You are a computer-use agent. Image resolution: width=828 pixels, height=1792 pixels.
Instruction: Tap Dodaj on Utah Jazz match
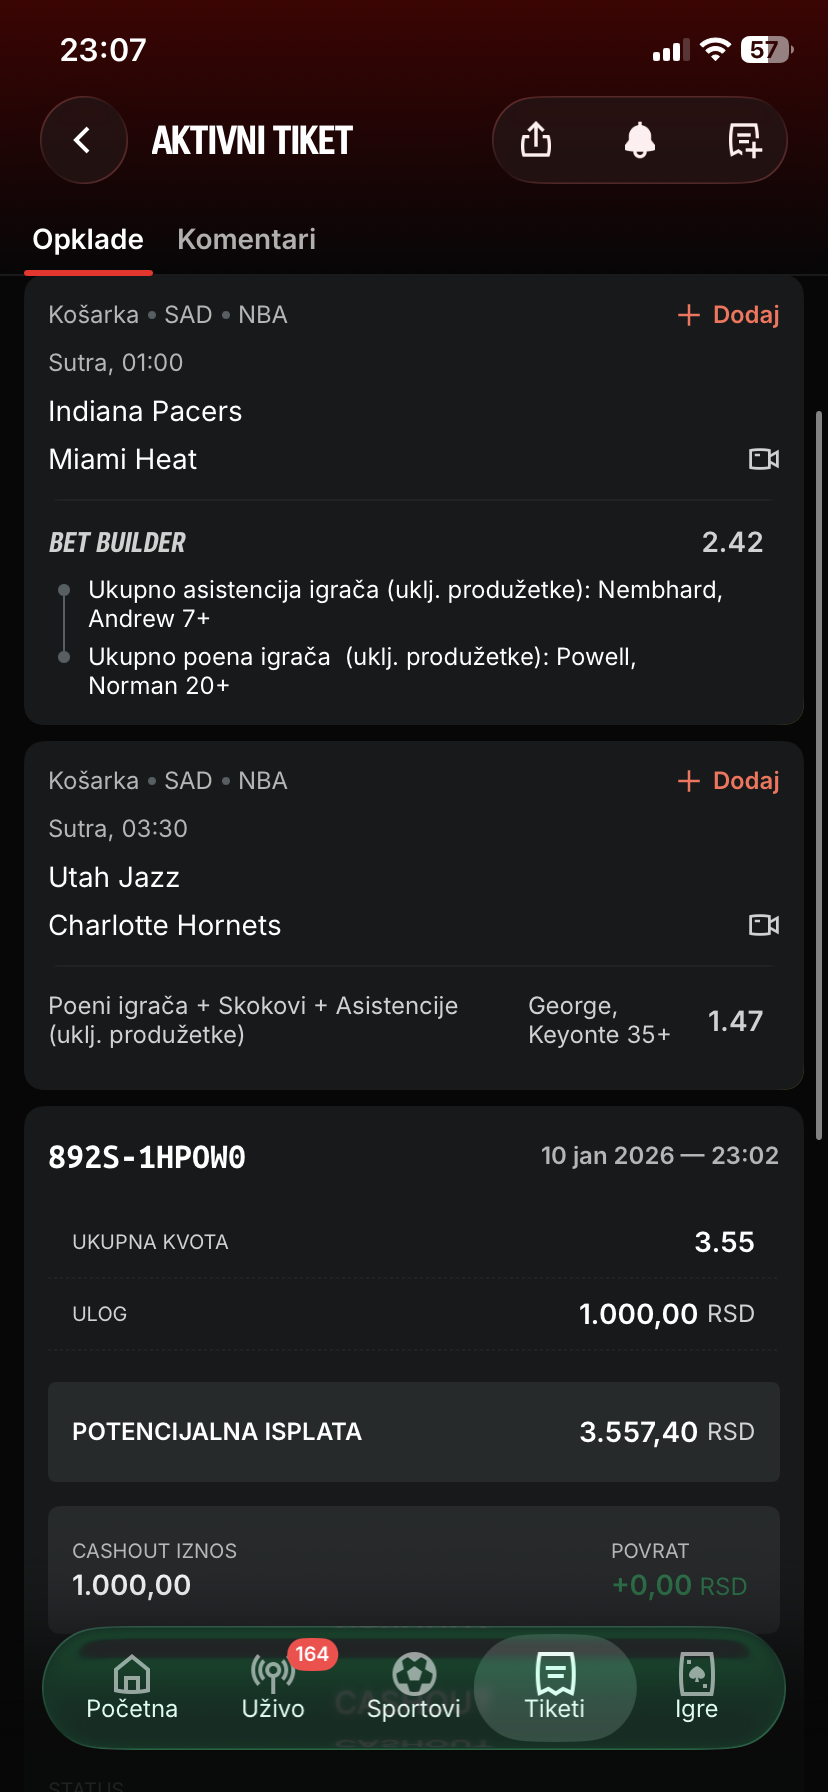click(729, 781)
